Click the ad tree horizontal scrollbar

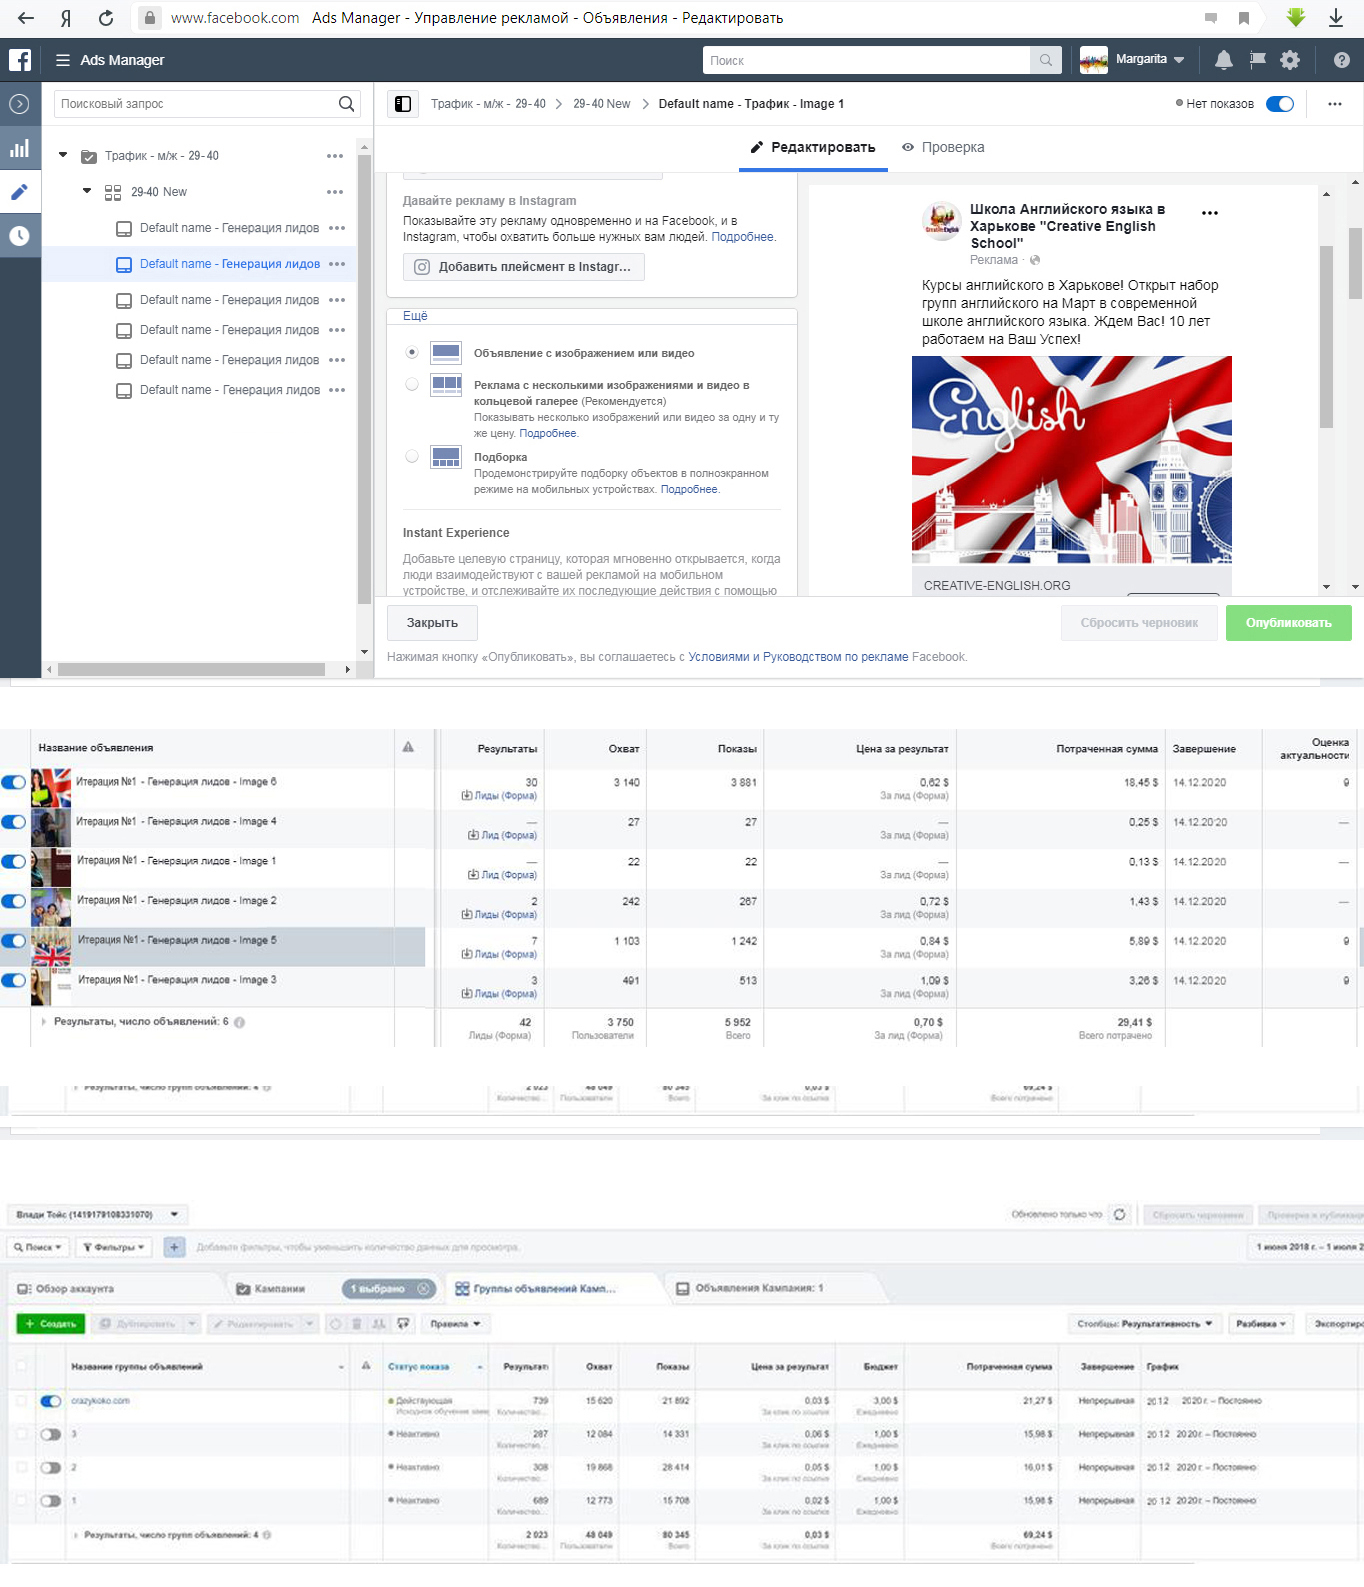point(191,669)
